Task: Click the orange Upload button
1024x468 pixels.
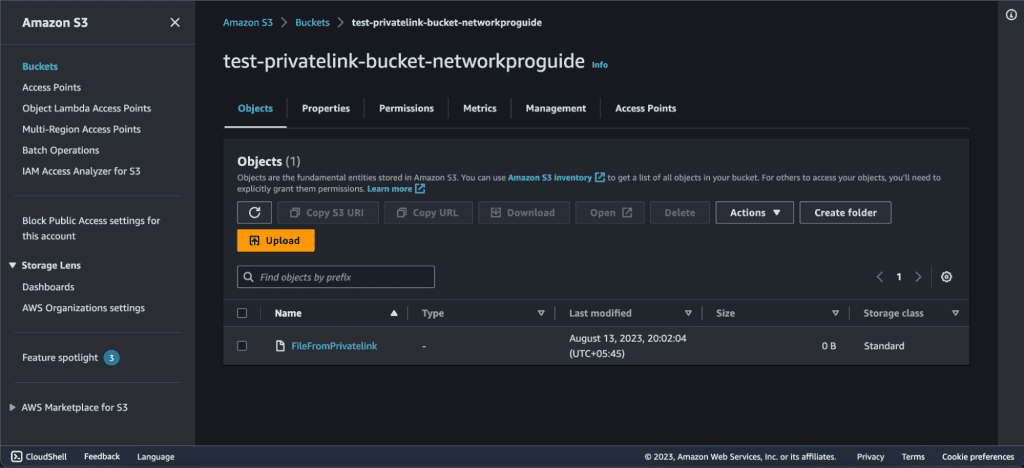Action: [x=276, y=241]
